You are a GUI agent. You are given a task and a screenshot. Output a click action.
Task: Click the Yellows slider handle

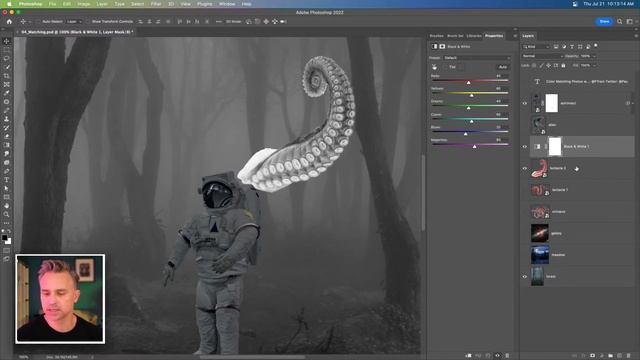pos(471,95)
